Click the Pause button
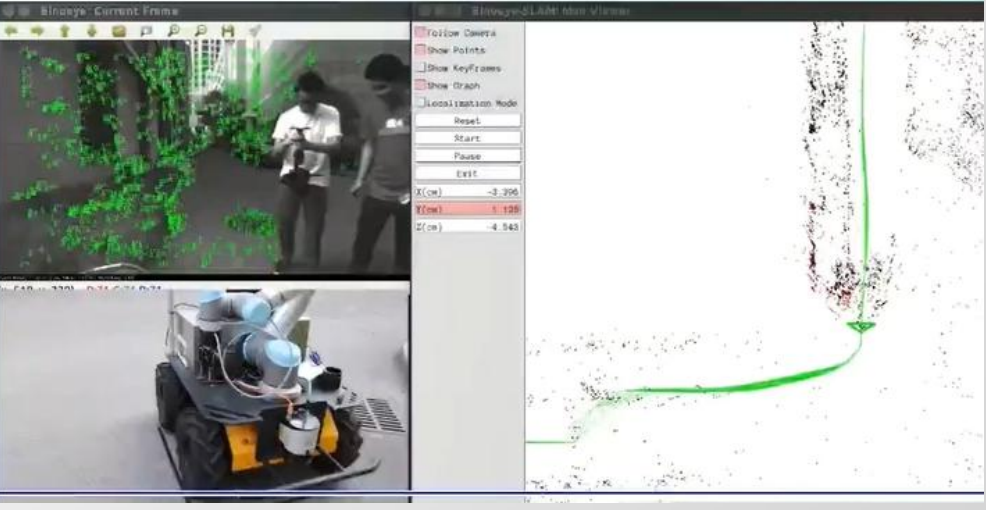Image resolution: width=986 pixels, height=510 pixels. 468,155
